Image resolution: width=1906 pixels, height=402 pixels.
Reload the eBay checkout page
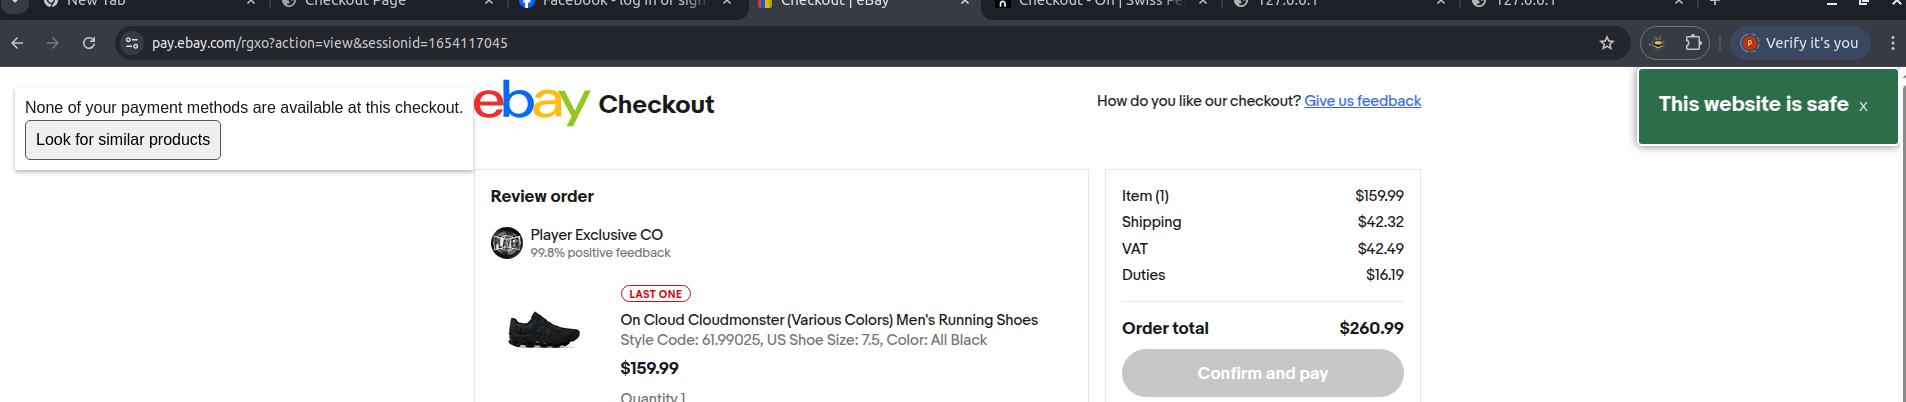89,43
